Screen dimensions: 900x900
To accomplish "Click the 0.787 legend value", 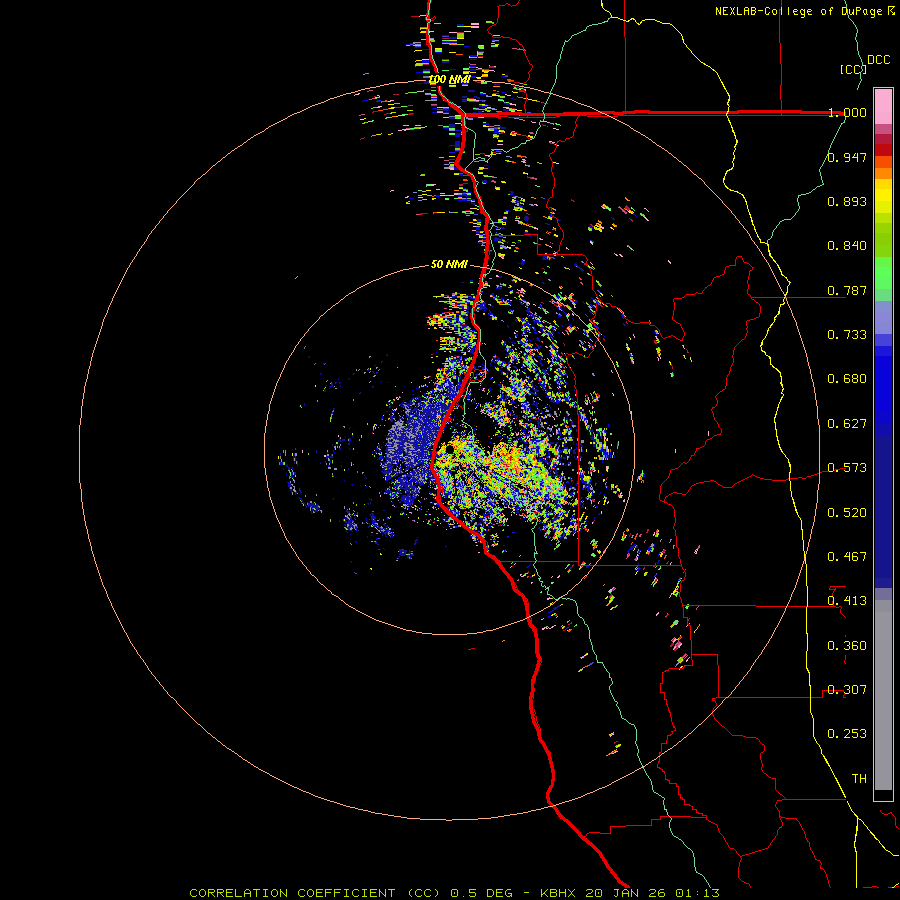I will 847,290.
